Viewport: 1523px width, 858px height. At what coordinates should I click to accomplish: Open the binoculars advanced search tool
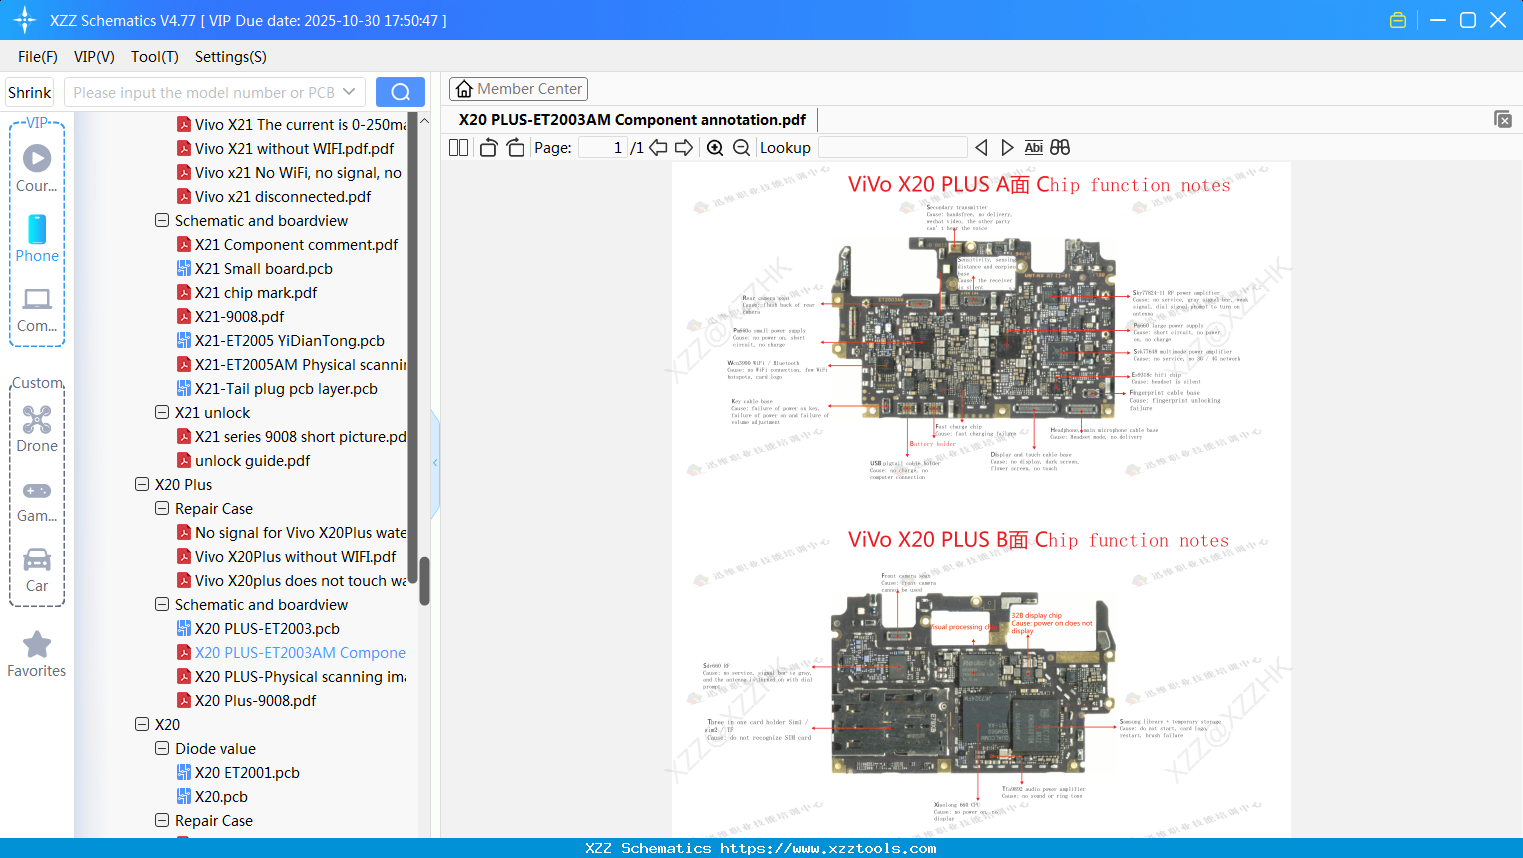coord(1059,147)
